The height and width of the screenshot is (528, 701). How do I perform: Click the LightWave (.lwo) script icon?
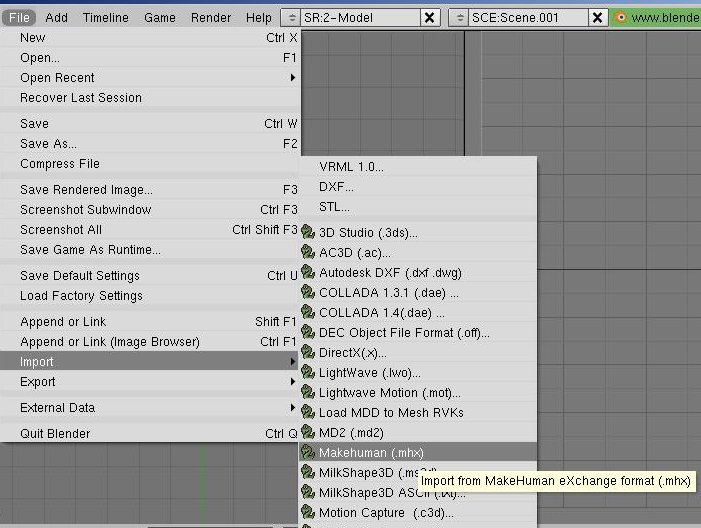308,372
